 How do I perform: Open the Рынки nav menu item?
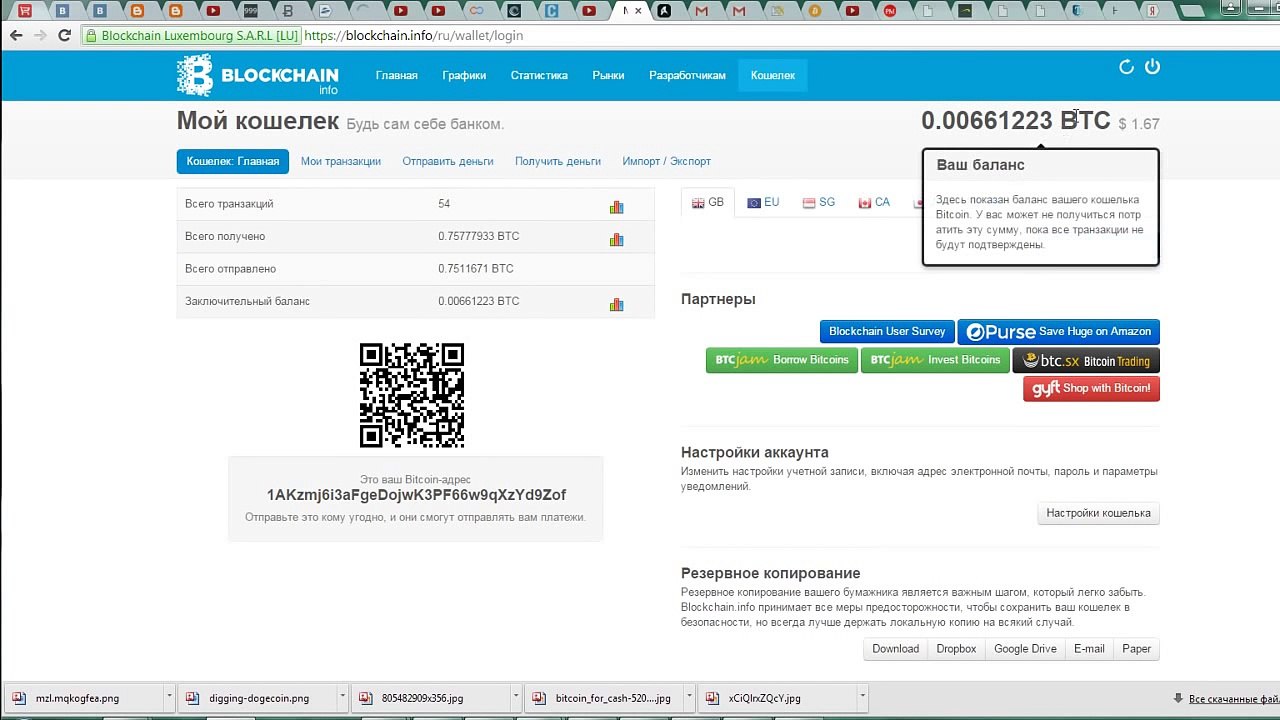click(608, 75)
